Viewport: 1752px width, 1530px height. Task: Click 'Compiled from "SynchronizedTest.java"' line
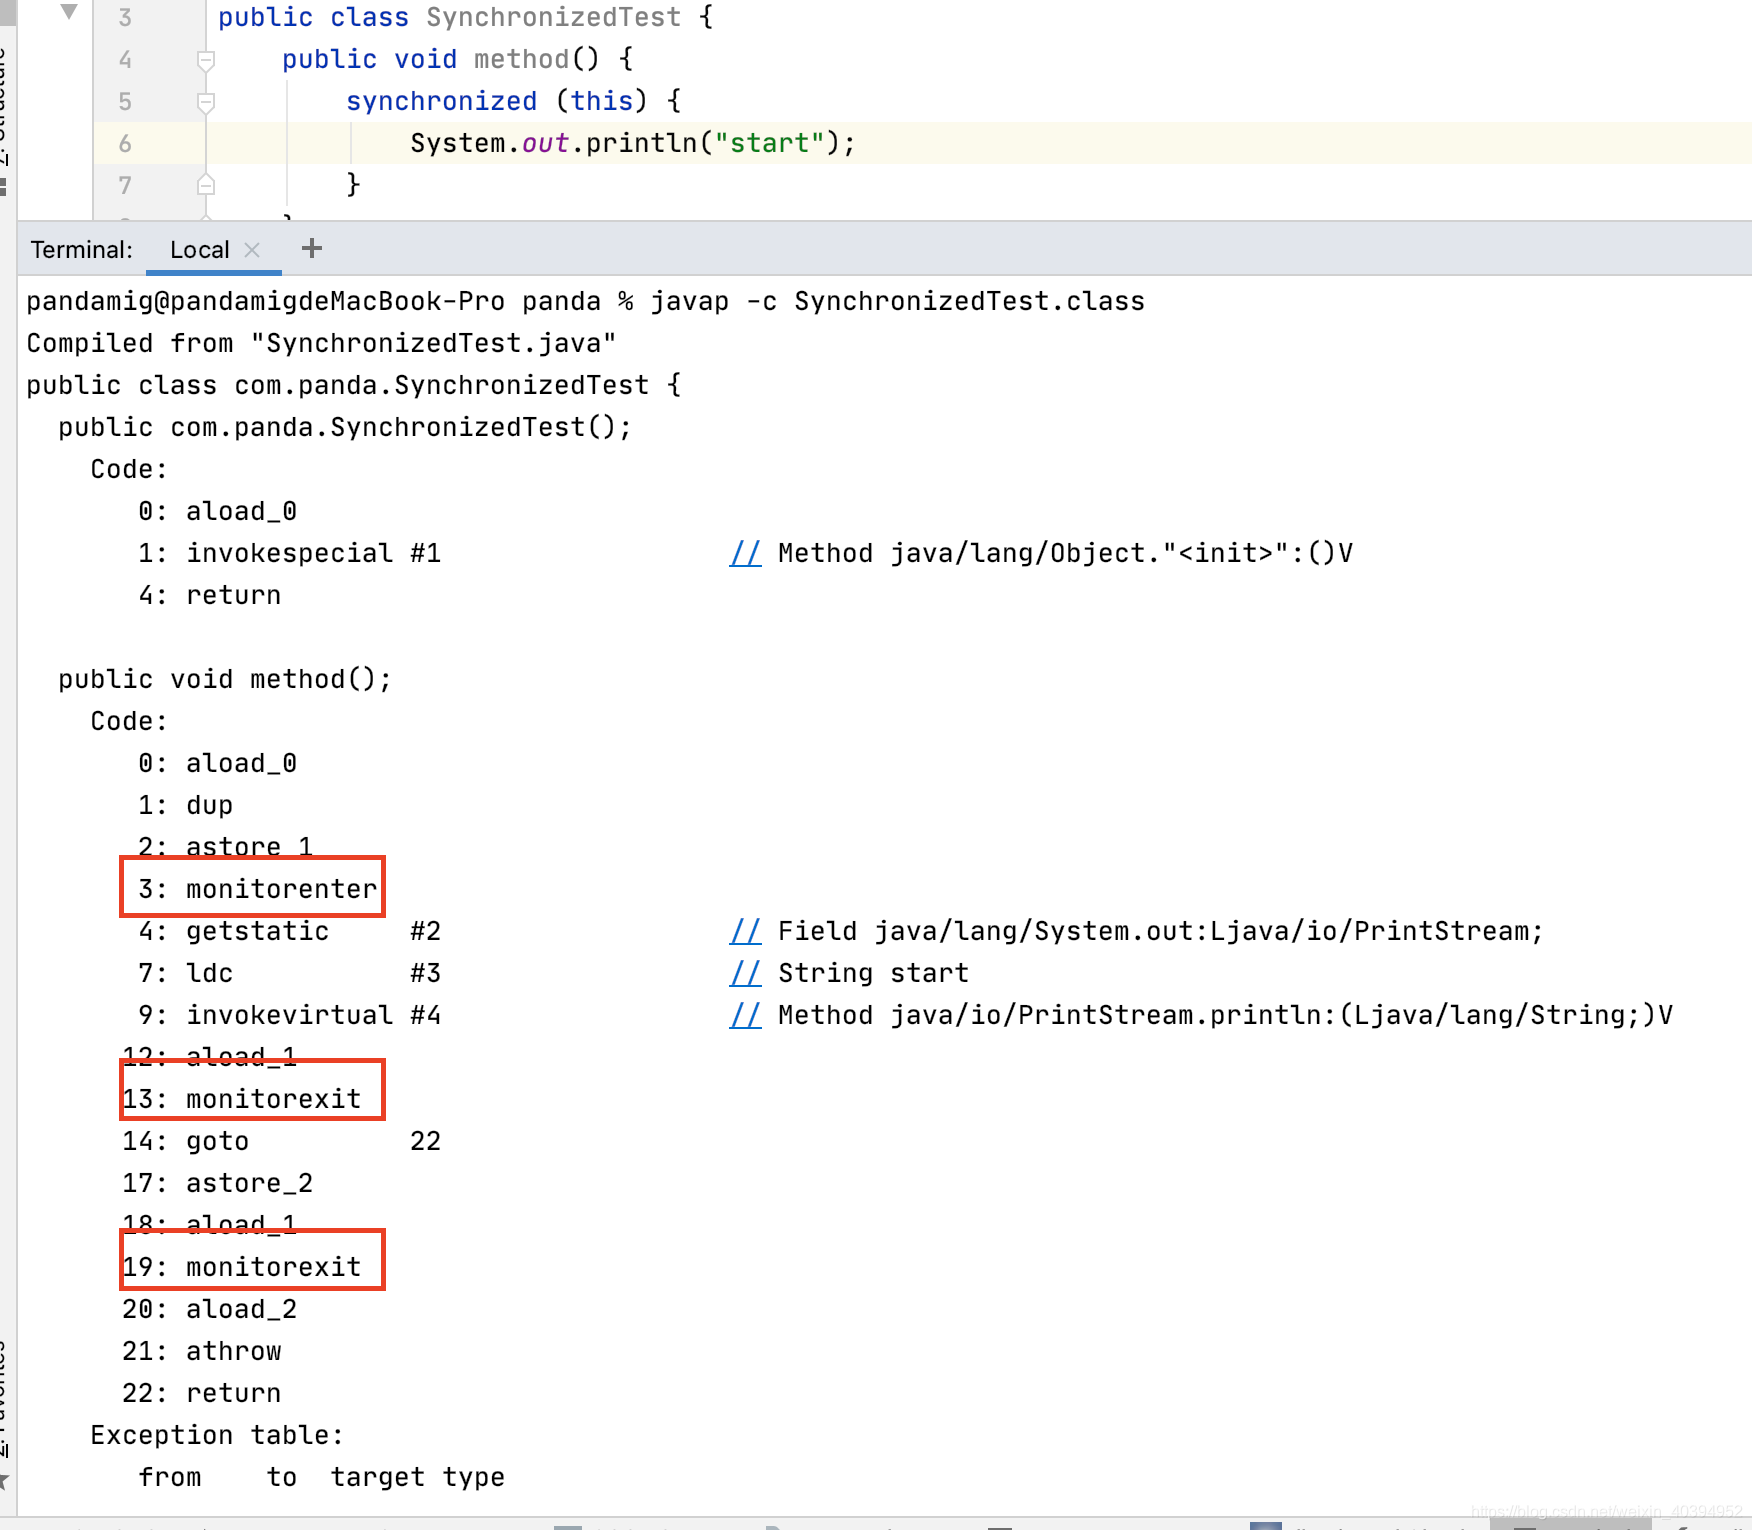pyautogui.click(x=321, y=343)
